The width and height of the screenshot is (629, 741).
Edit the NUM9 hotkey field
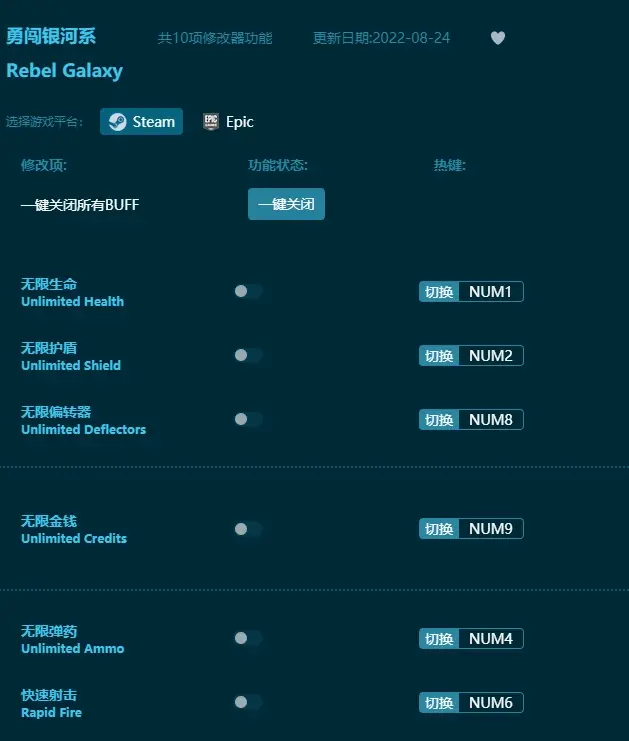point(491,529)
